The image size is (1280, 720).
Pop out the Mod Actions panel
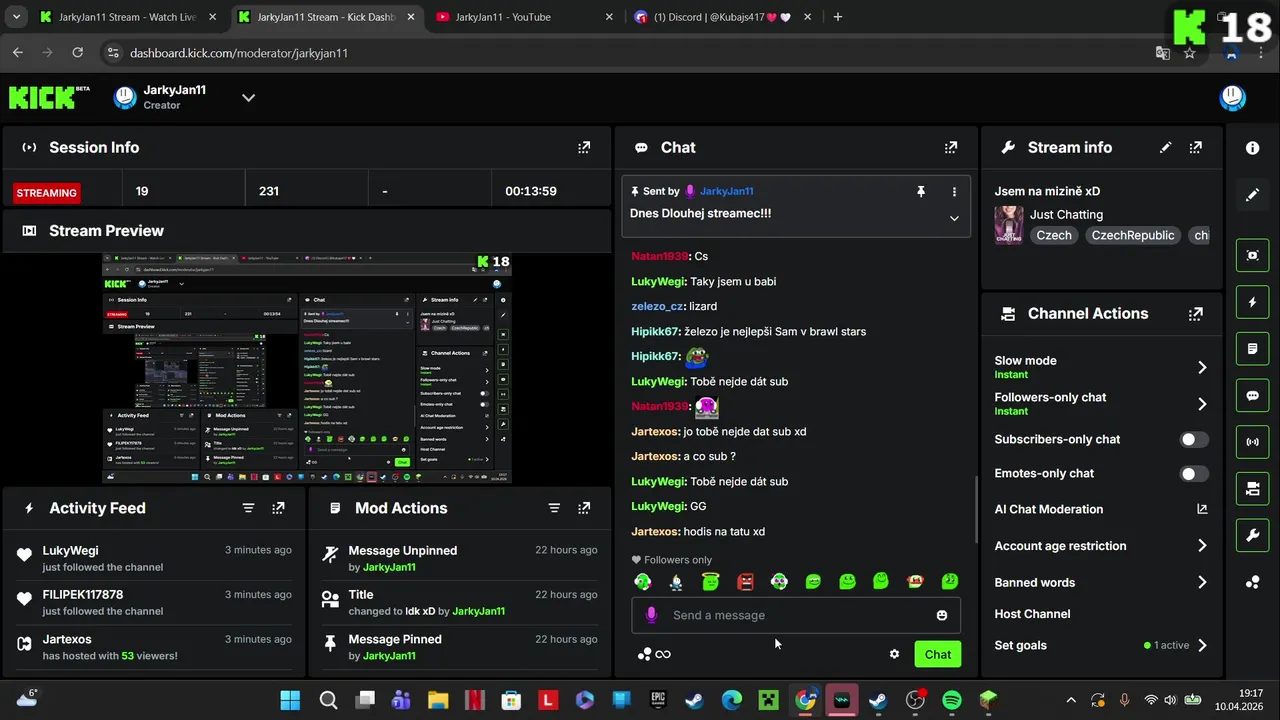[x=584, y=508]
